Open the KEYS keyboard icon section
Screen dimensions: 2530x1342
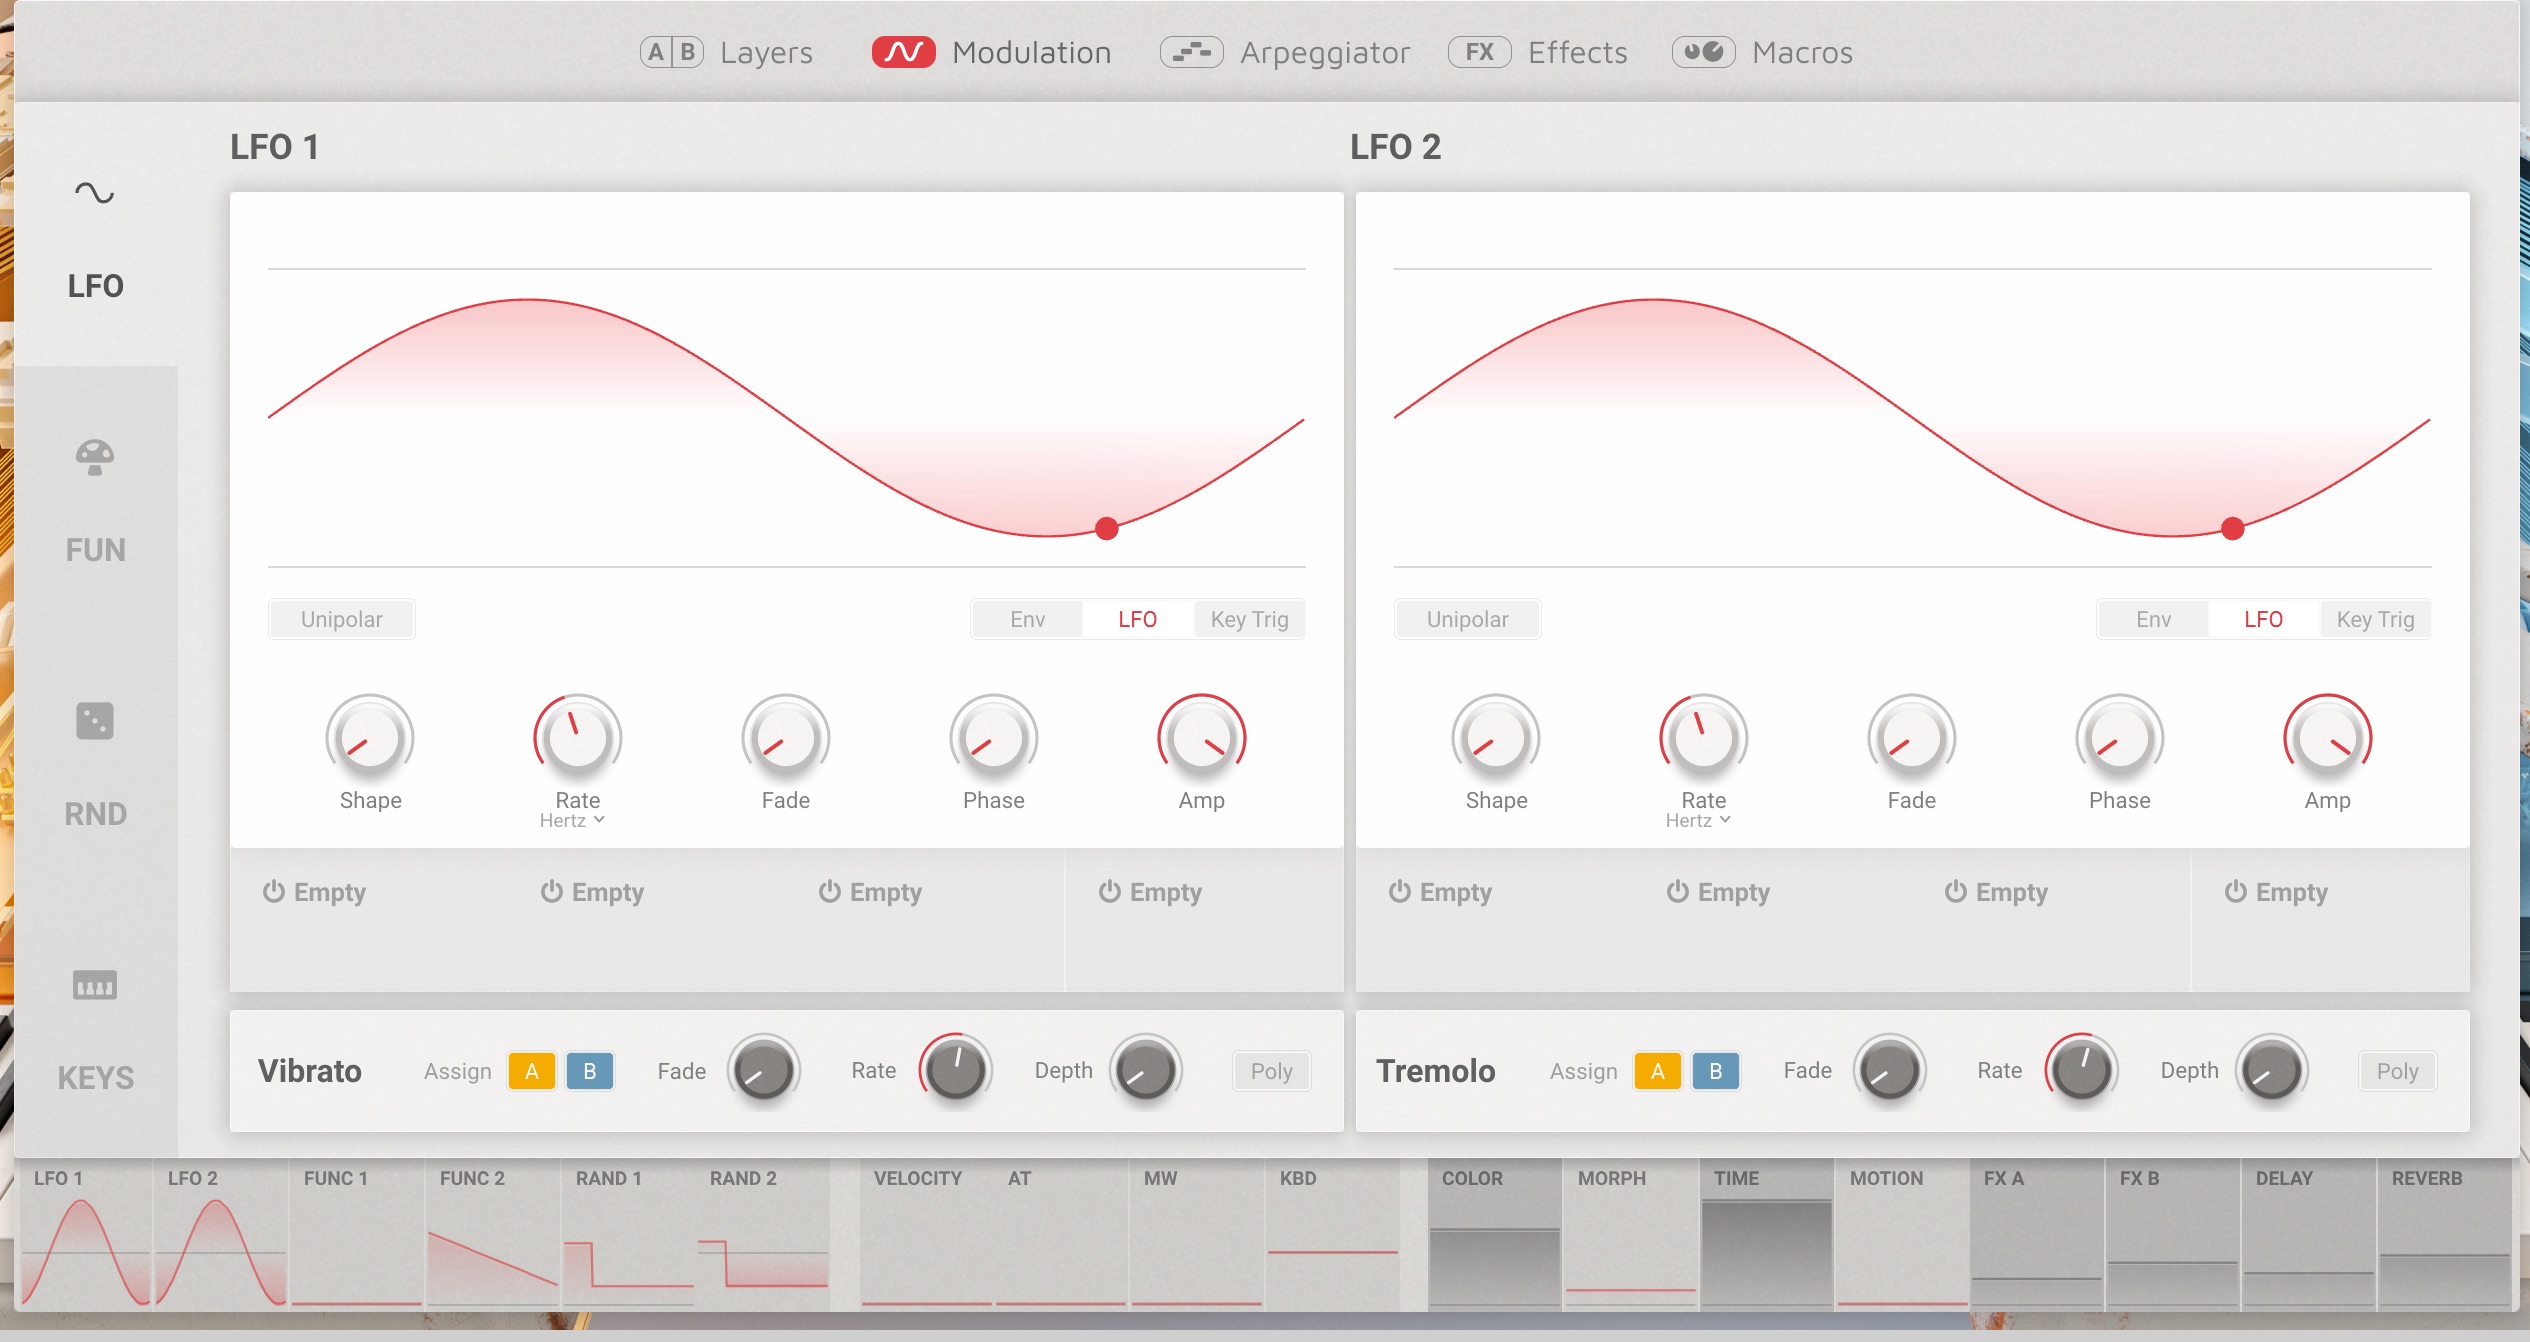tap(95, 985)
